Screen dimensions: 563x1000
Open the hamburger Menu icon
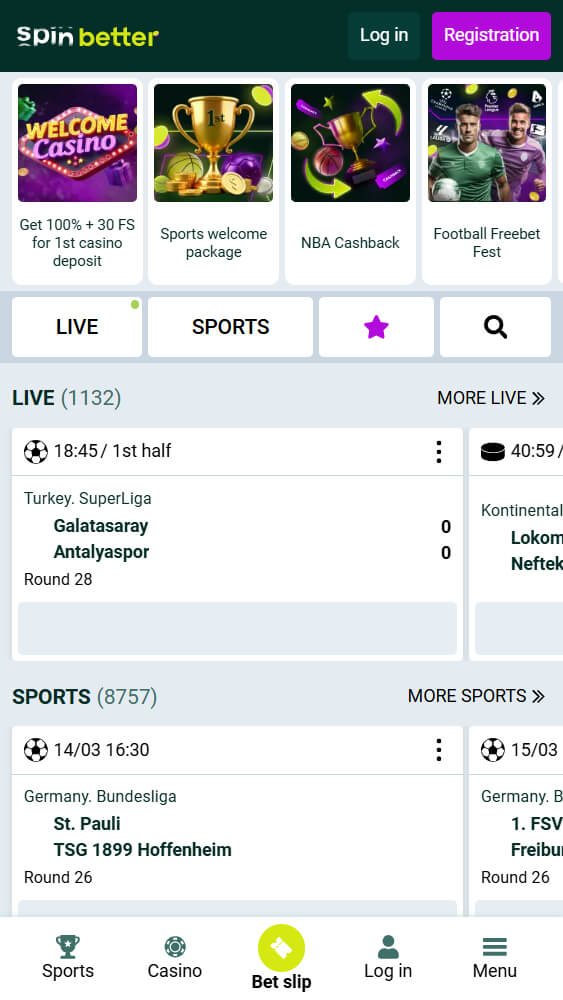tap(495, 947)
